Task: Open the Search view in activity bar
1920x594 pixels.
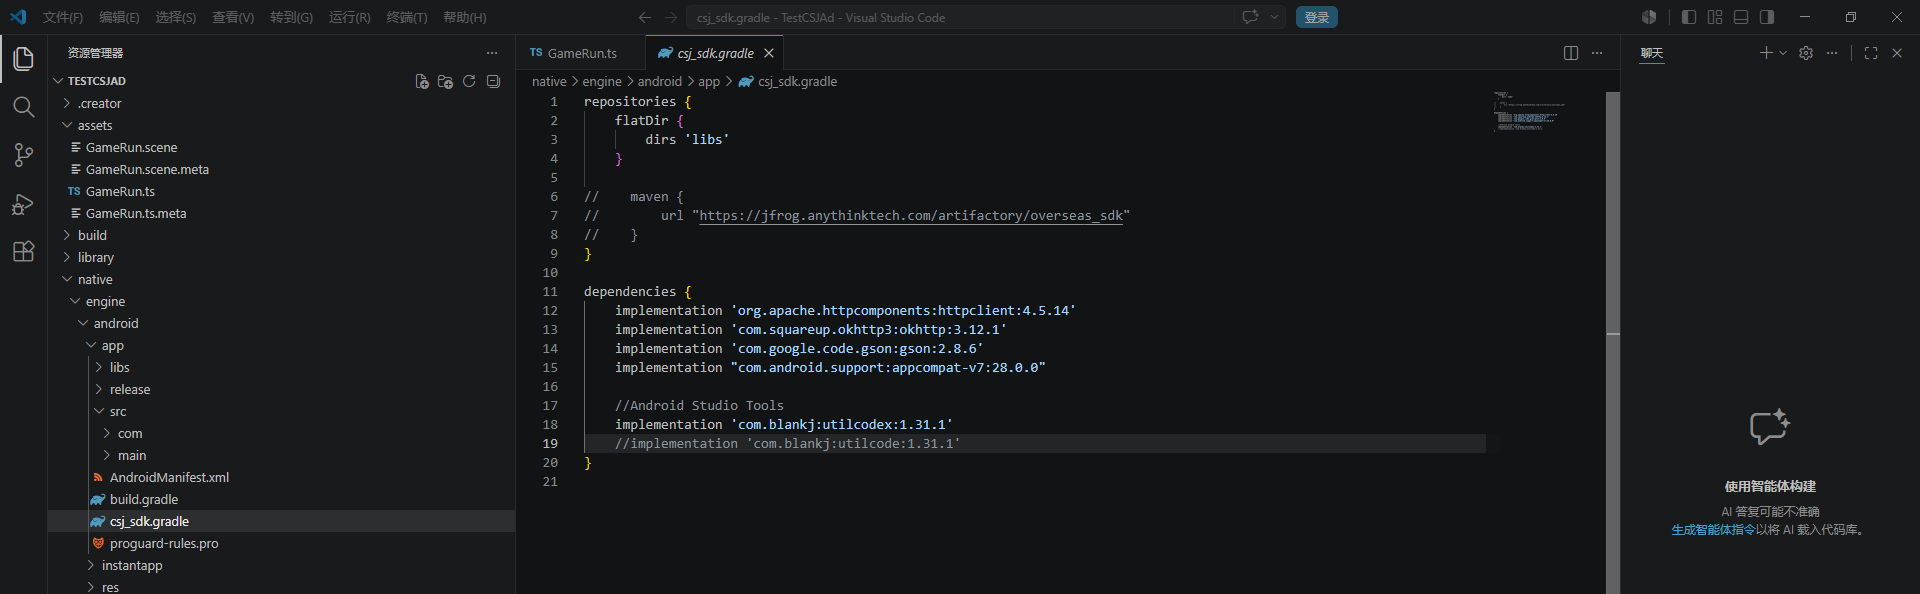Action: pos(23,107)
